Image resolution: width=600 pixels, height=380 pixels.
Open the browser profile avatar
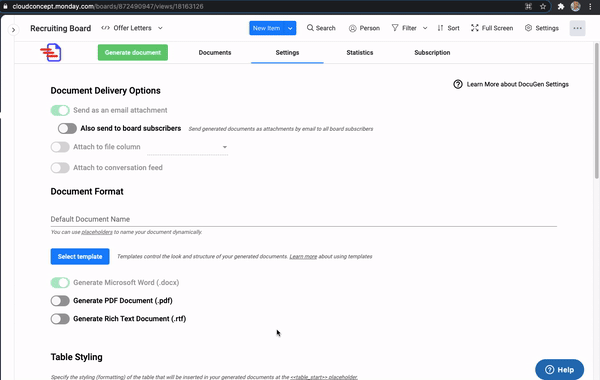(x=576, y=6)
